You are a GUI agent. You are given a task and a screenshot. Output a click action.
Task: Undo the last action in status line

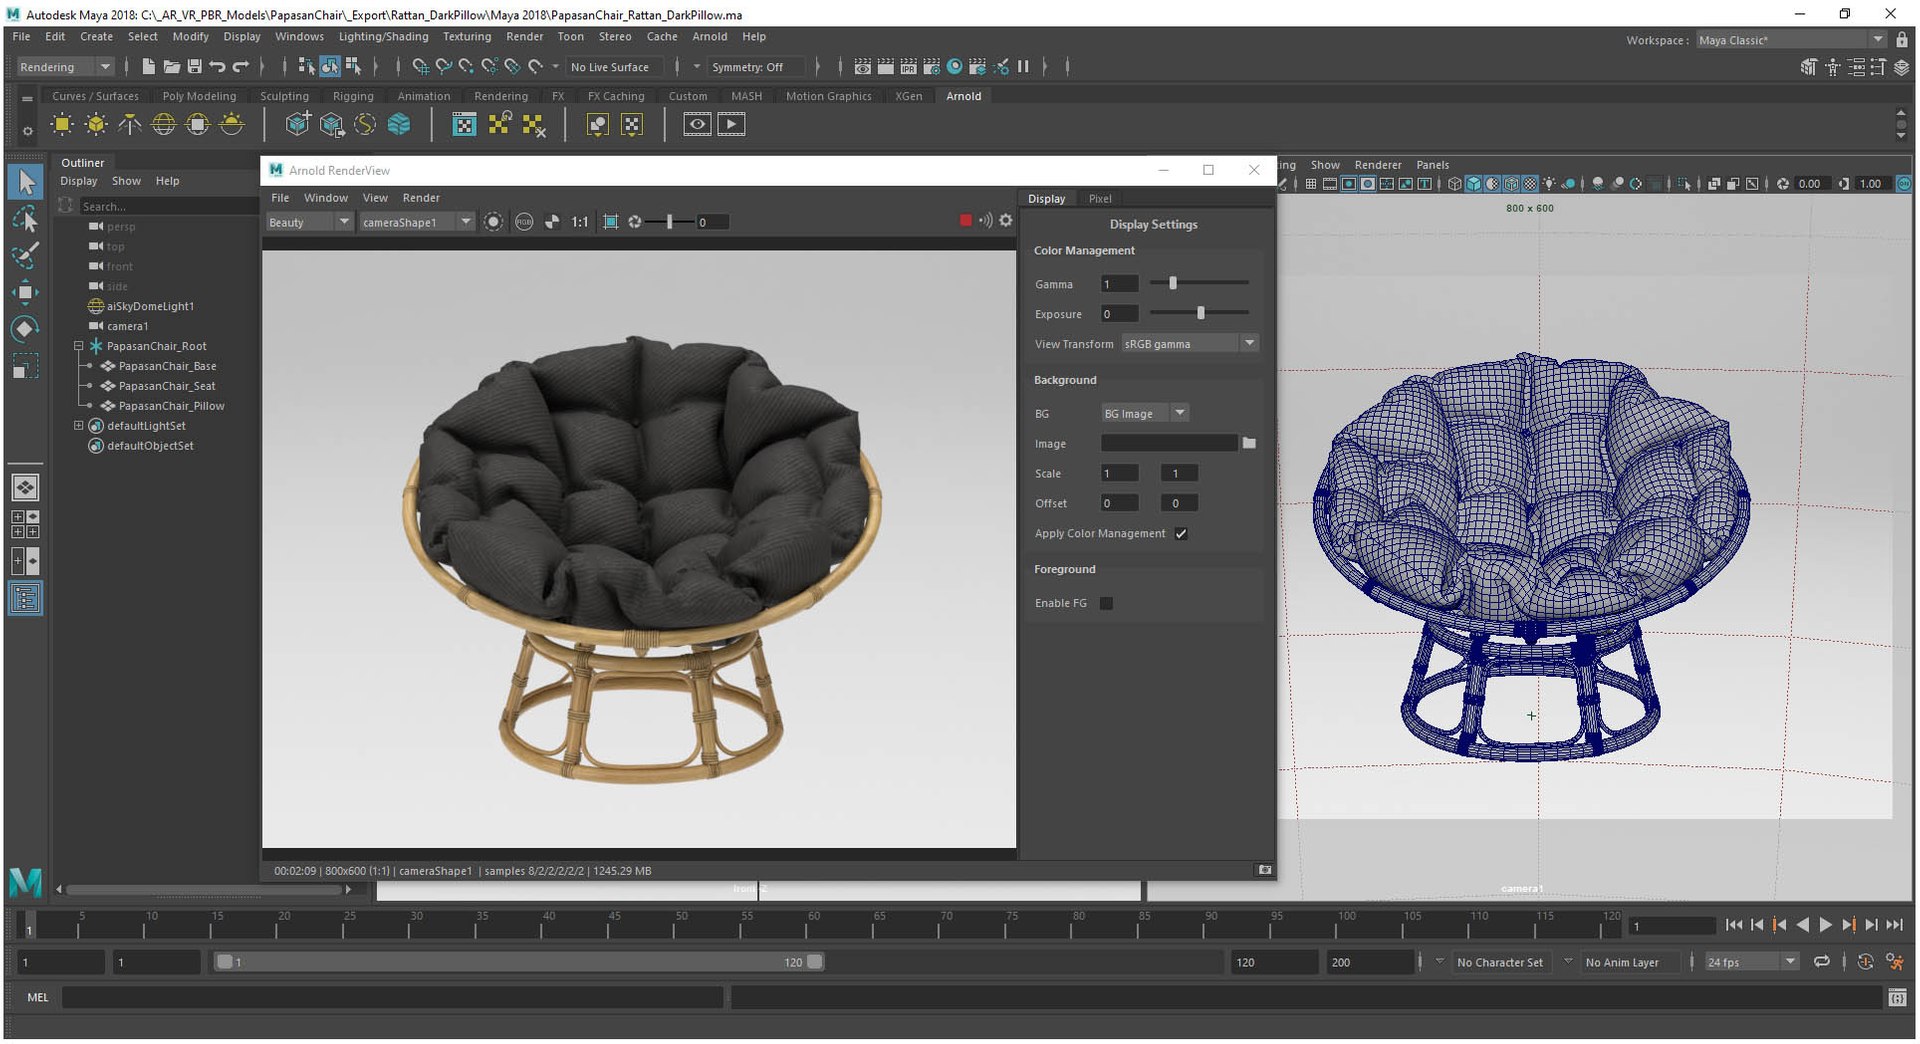click(x=217, y=66)
